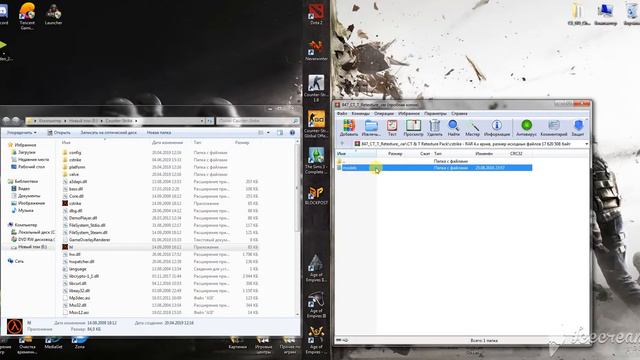The width and height of the screenshot is (640, 360).
Task: Click the Удалить trash bin icon in WinRAR
Action: pyautogui.click(x=435, y=128)
